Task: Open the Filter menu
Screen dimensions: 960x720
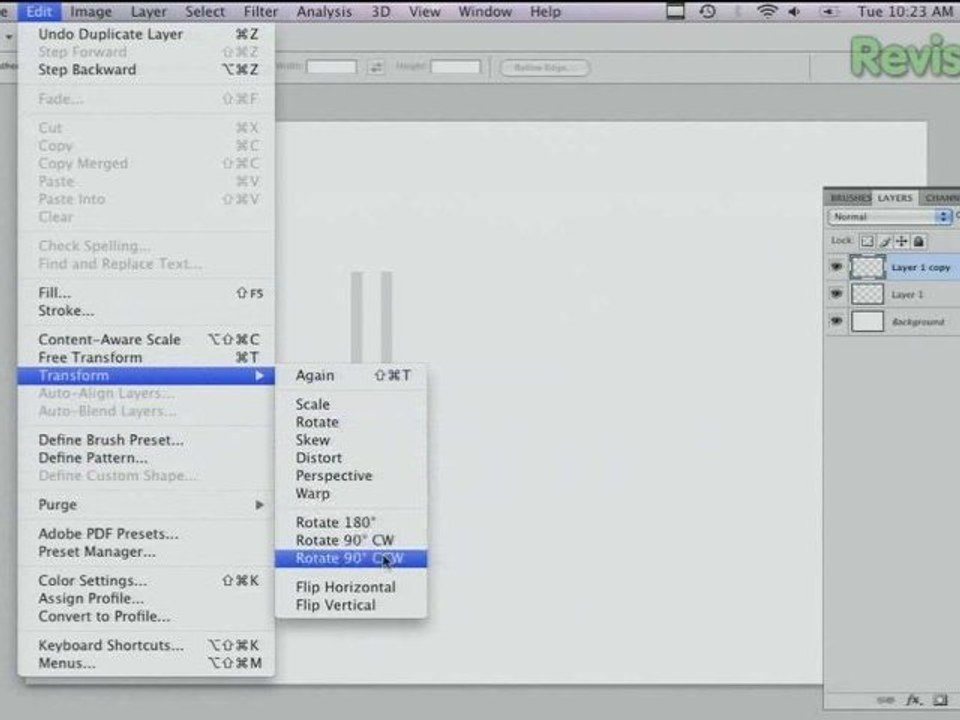Action: [x=261, y=12]
